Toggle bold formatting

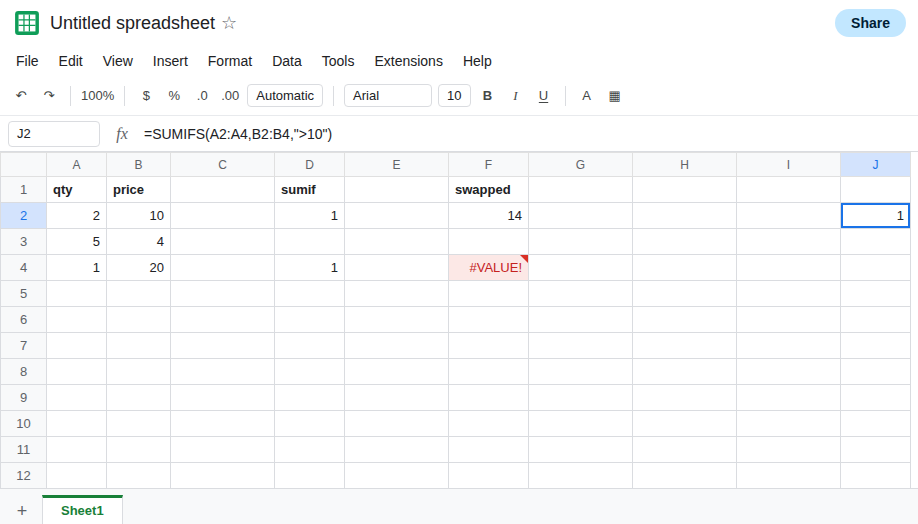point(487,95)
